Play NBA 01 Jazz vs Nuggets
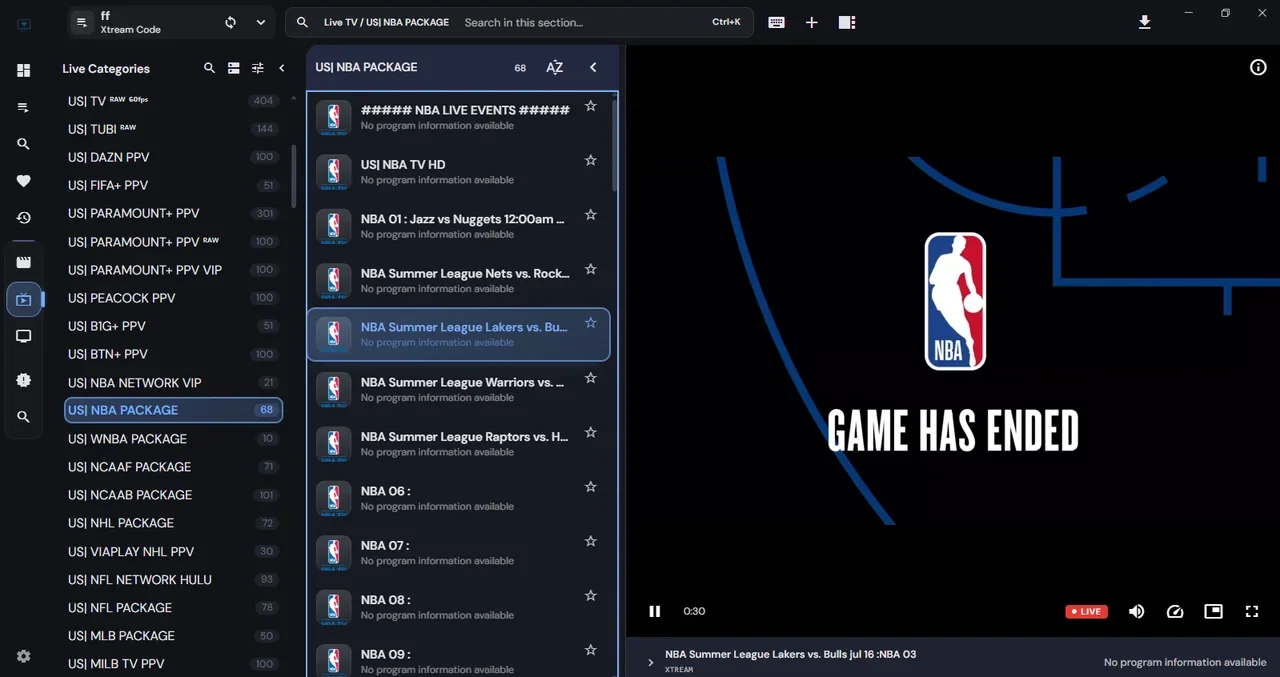Screen dimensions: 1280x677 point(458,226)
